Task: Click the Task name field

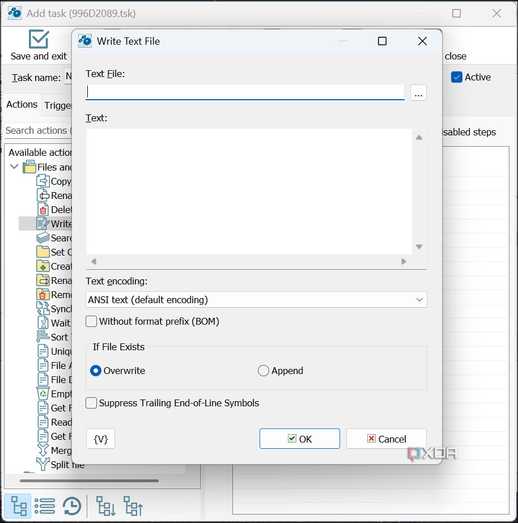Action: pyautogui.click(x=68, y=77)
